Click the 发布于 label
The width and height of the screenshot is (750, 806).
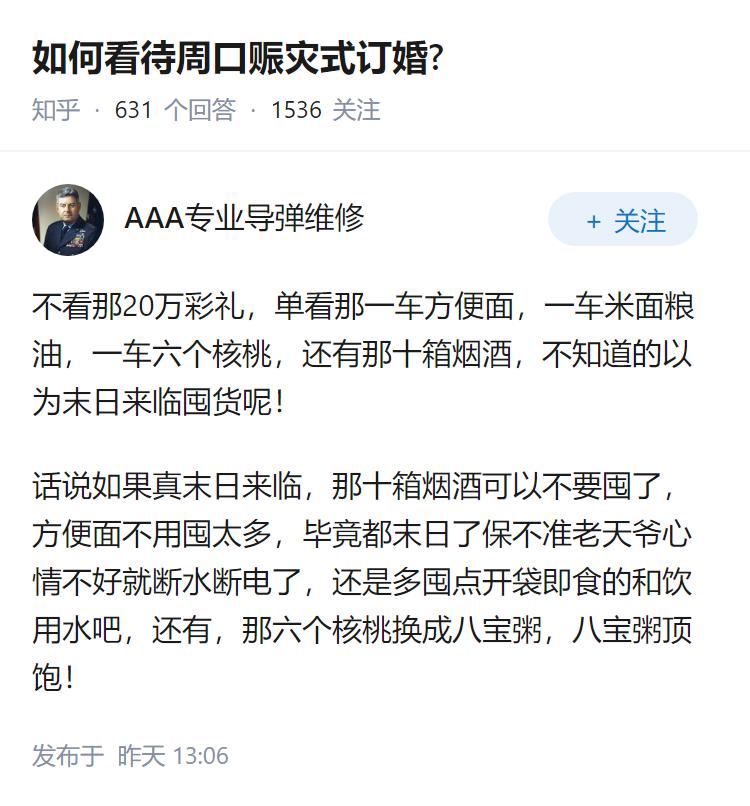(67, 756)
